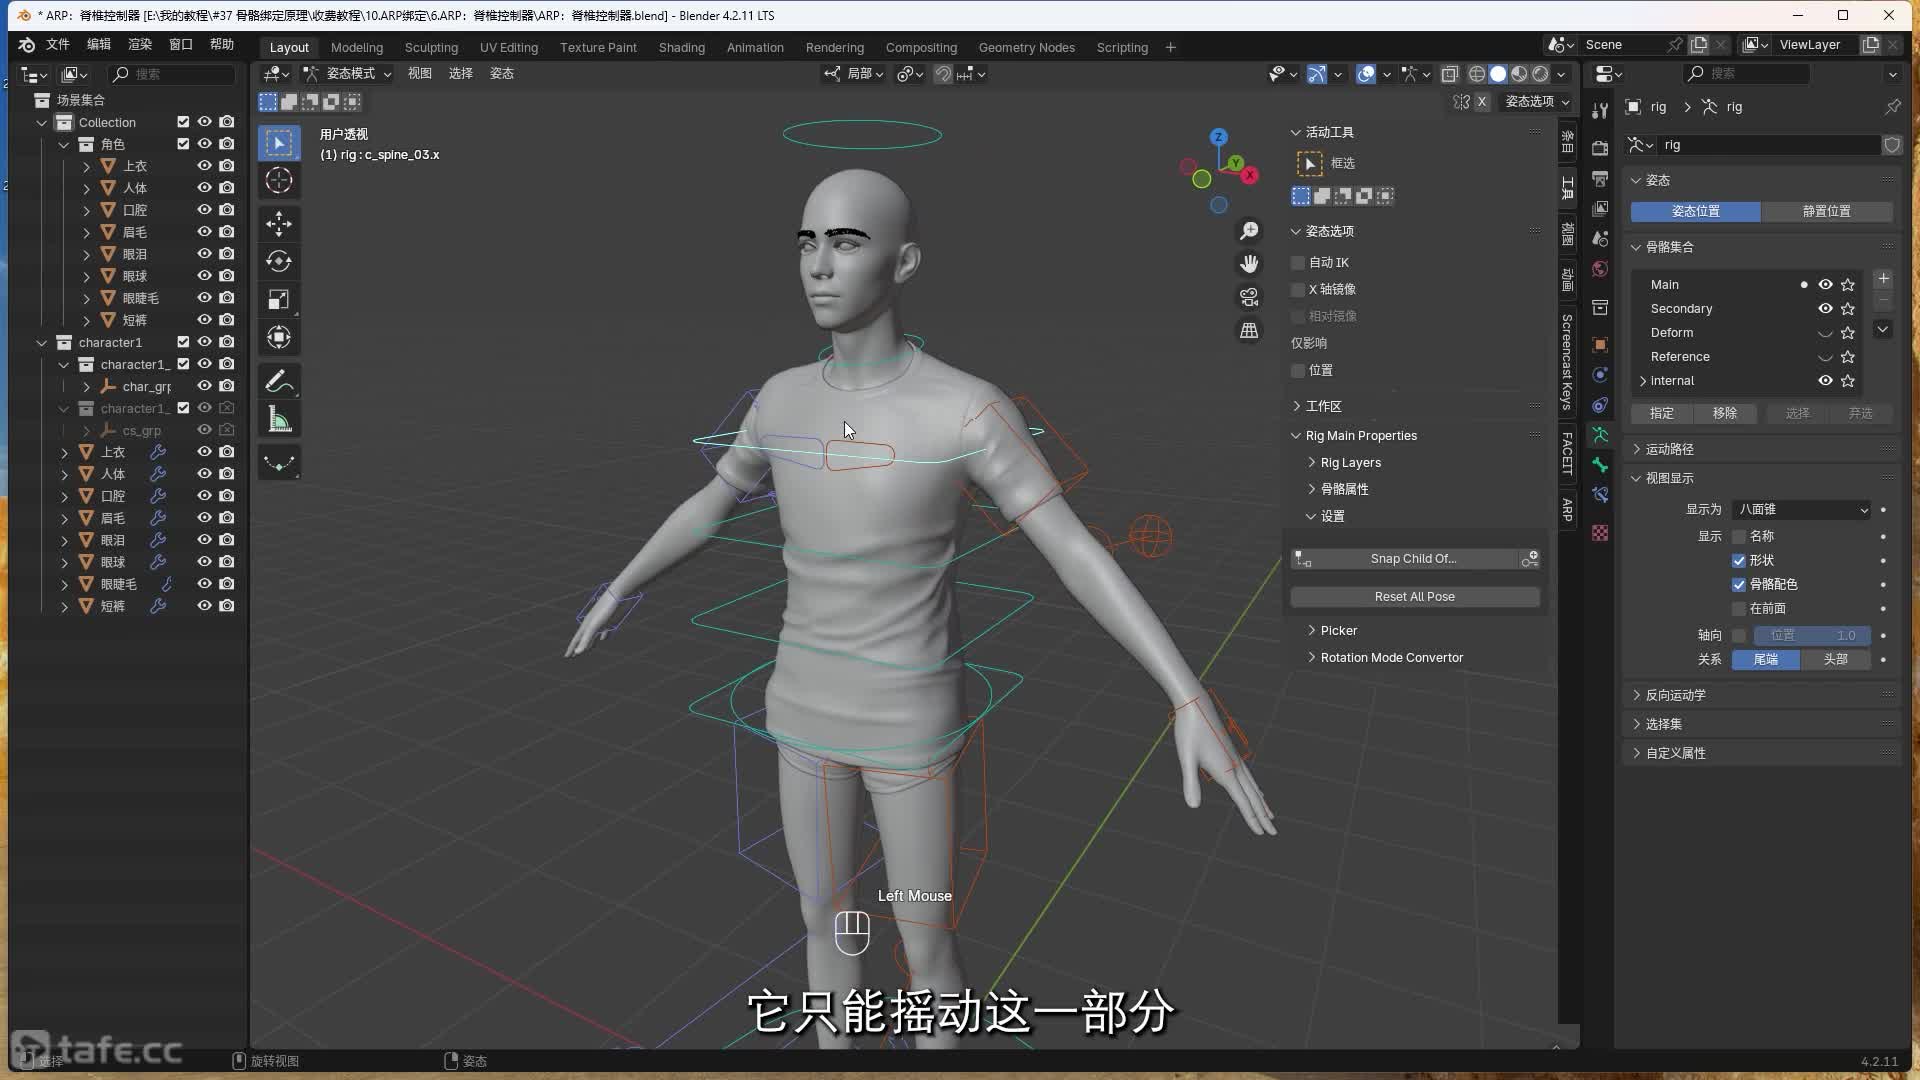Open the 渲染 menu
Viewport: 1920px width, 1080px height.
(140, 44)
